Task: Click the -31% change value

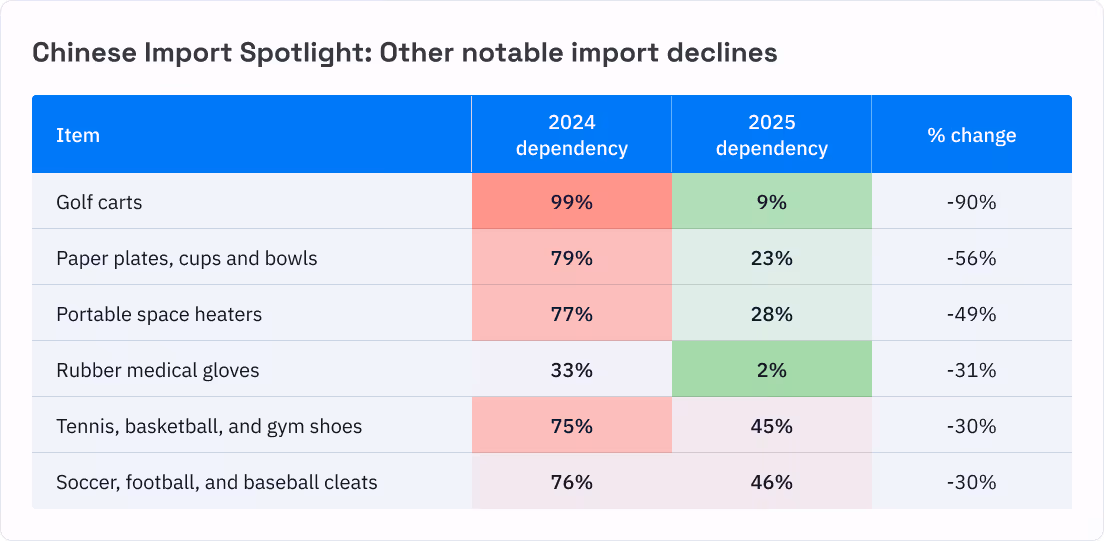Action: point(972,370)
